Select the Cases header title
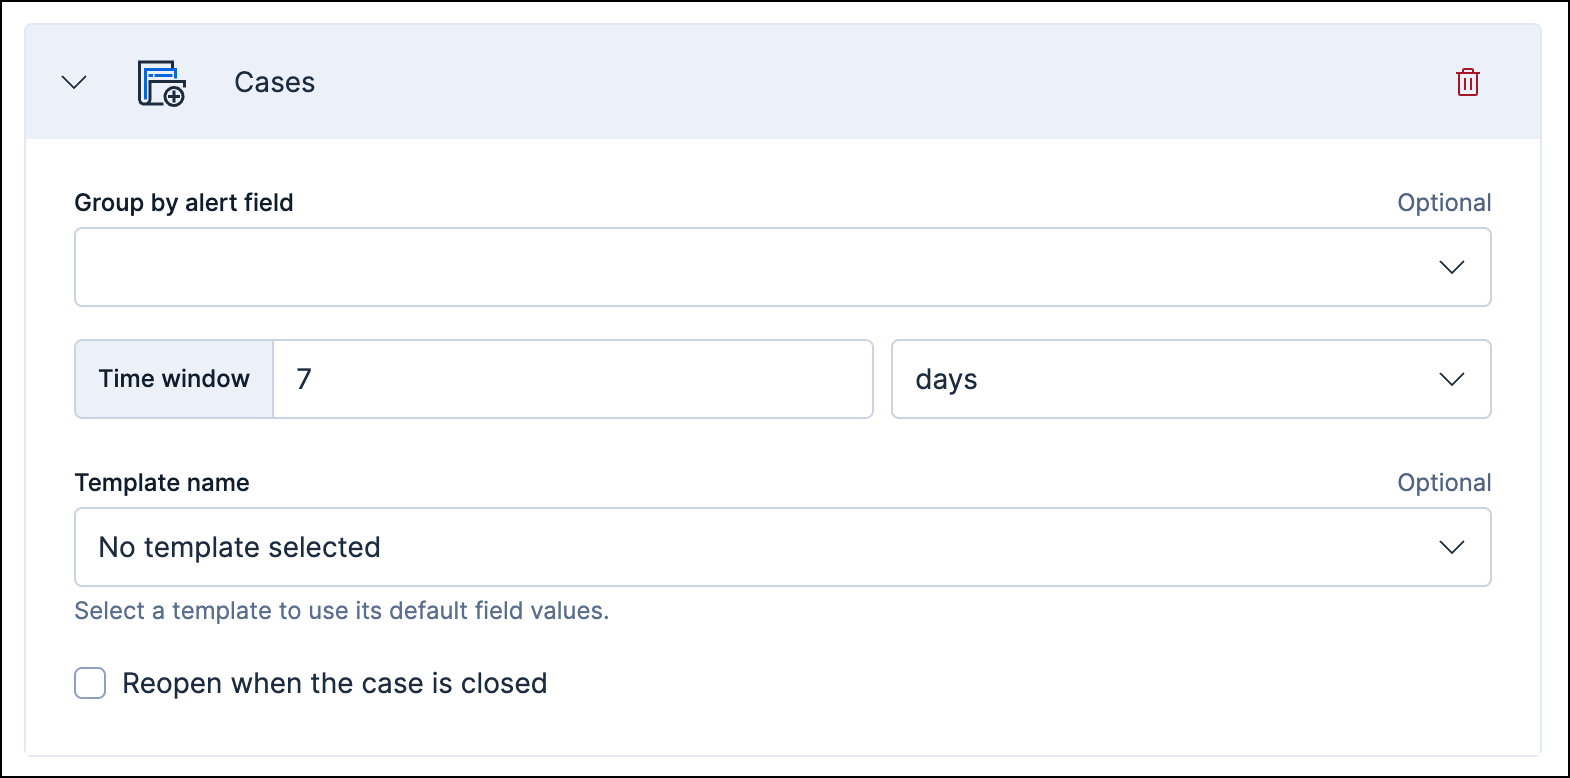The image size is (1570, 778). point(274,82)
